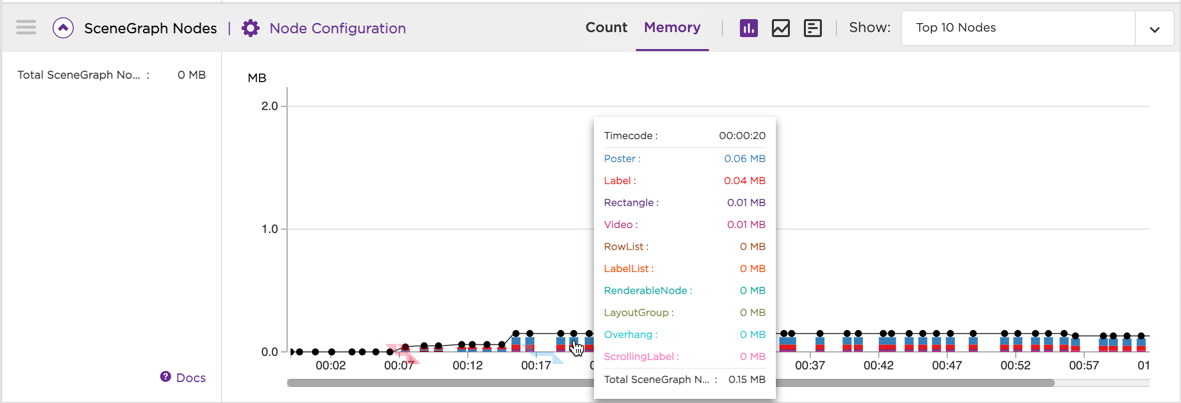The width and height of the screenshot is (1181, 403).
Task: Click the Docs question mark icon
Action: click(x=166, y=377)
